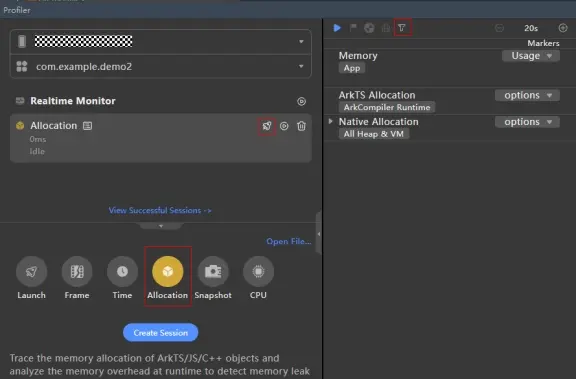Click the Memory row label
This screenshot has height=379, width=576.
358,56
